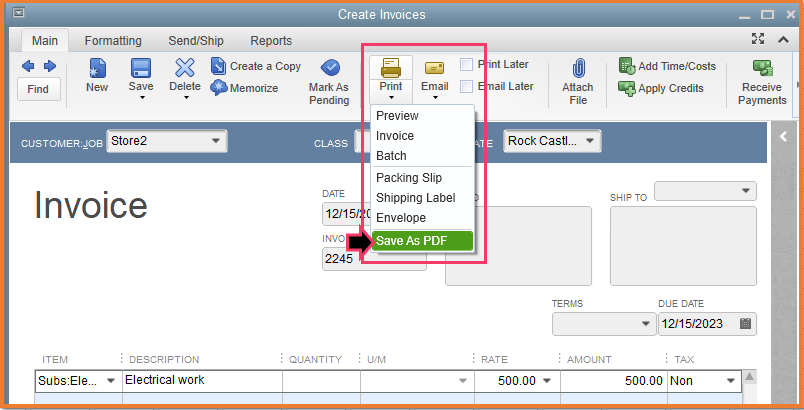Expand the Email button dropdown arrow
The height and width of the screenshot is (410, 804).
coord(435,97)
